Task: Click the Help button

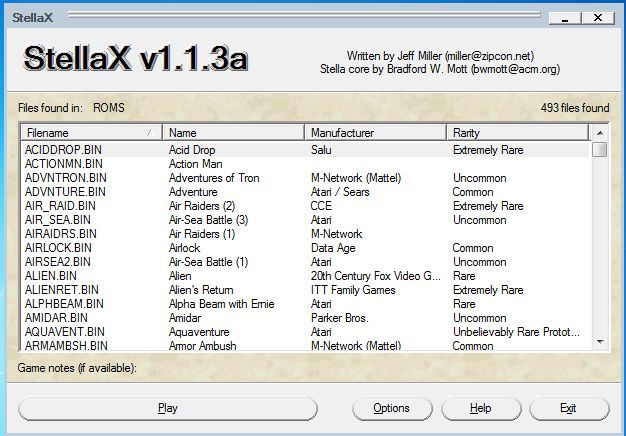Action: point(480,408)
